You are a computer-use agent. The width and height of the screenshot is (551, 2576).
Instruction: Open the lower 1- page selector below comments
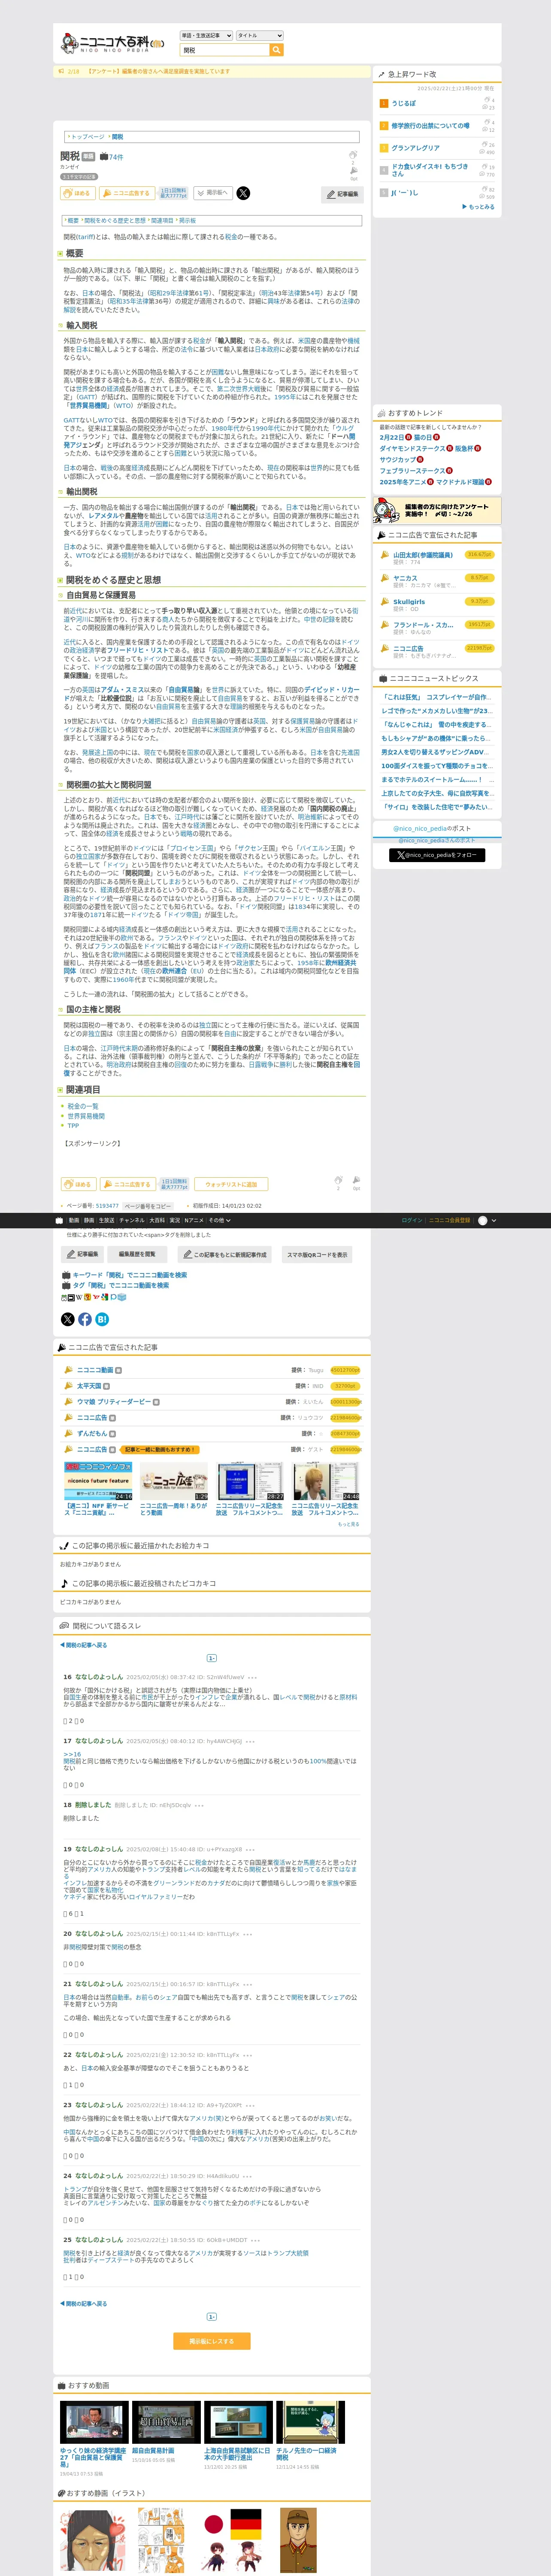tap(212, 2317)
